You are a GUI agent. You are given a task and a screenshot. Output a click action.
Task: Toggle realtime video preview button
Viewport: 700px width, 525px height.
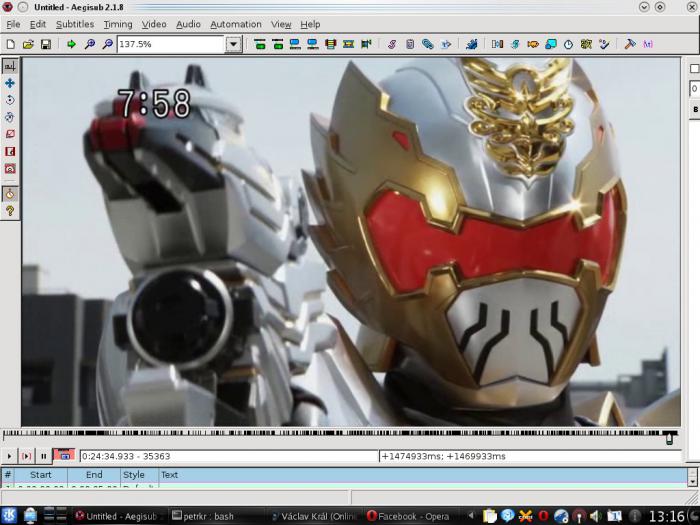pyautogui.click(x=10, y=194)
